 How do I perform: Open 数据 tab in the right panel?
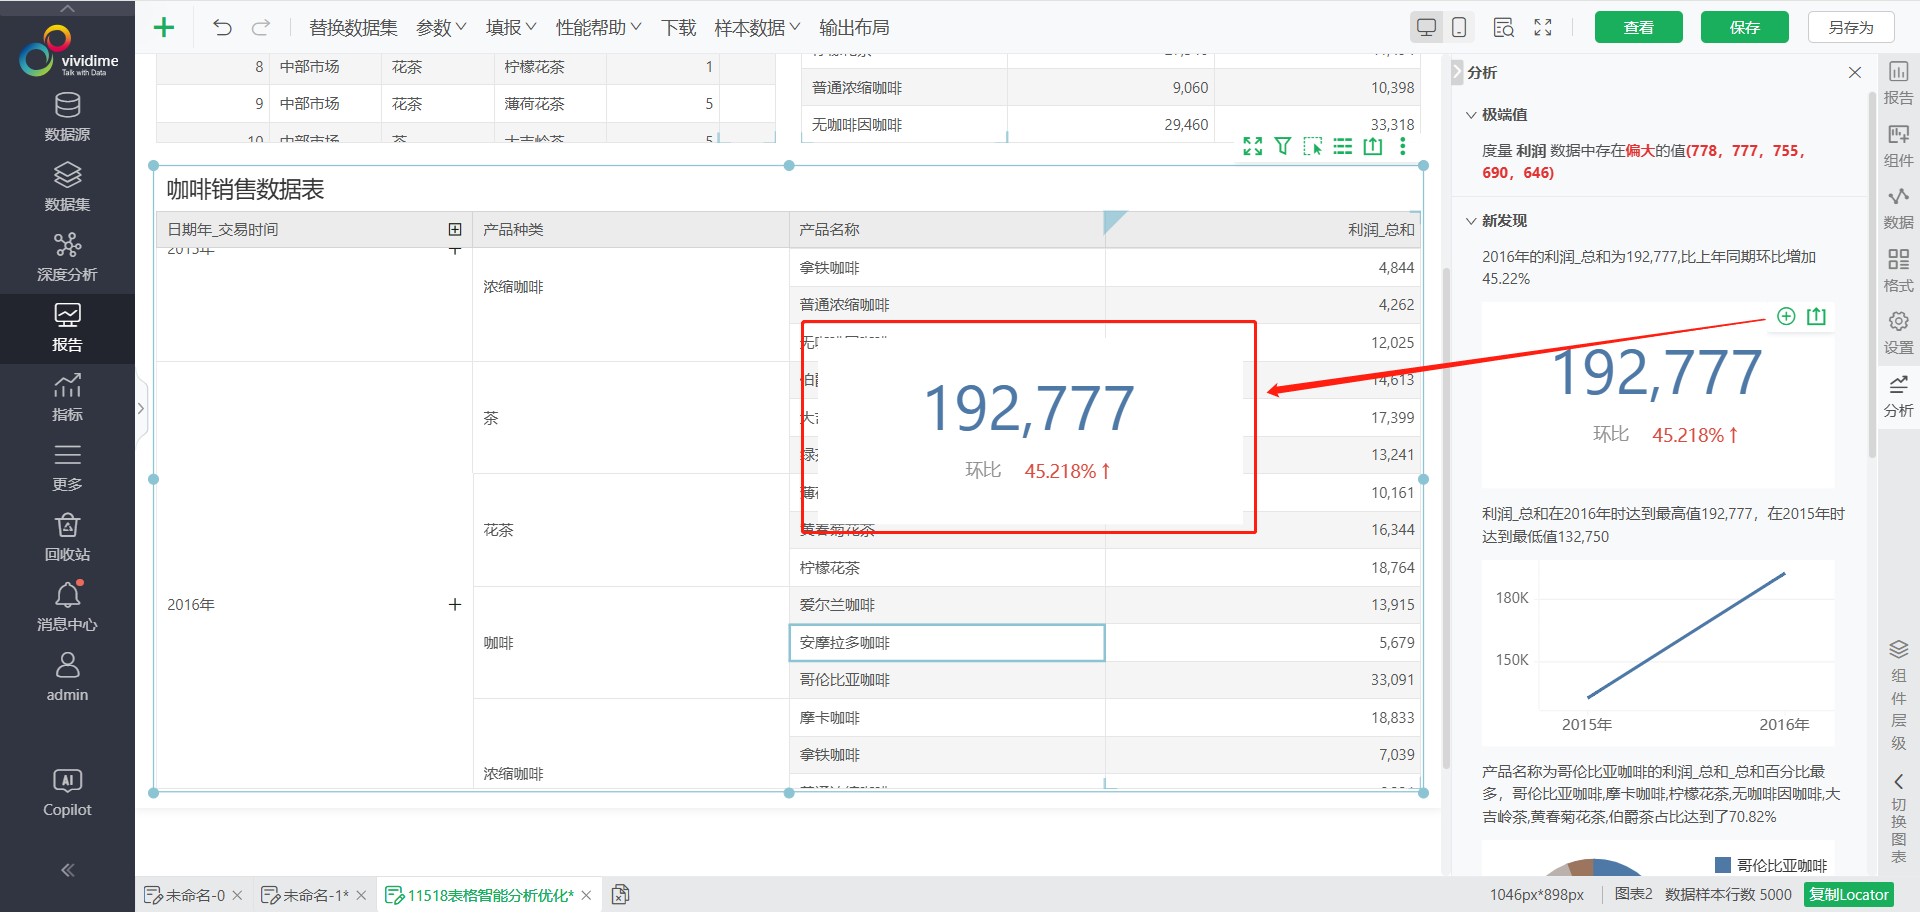[x=1898, y=208]
